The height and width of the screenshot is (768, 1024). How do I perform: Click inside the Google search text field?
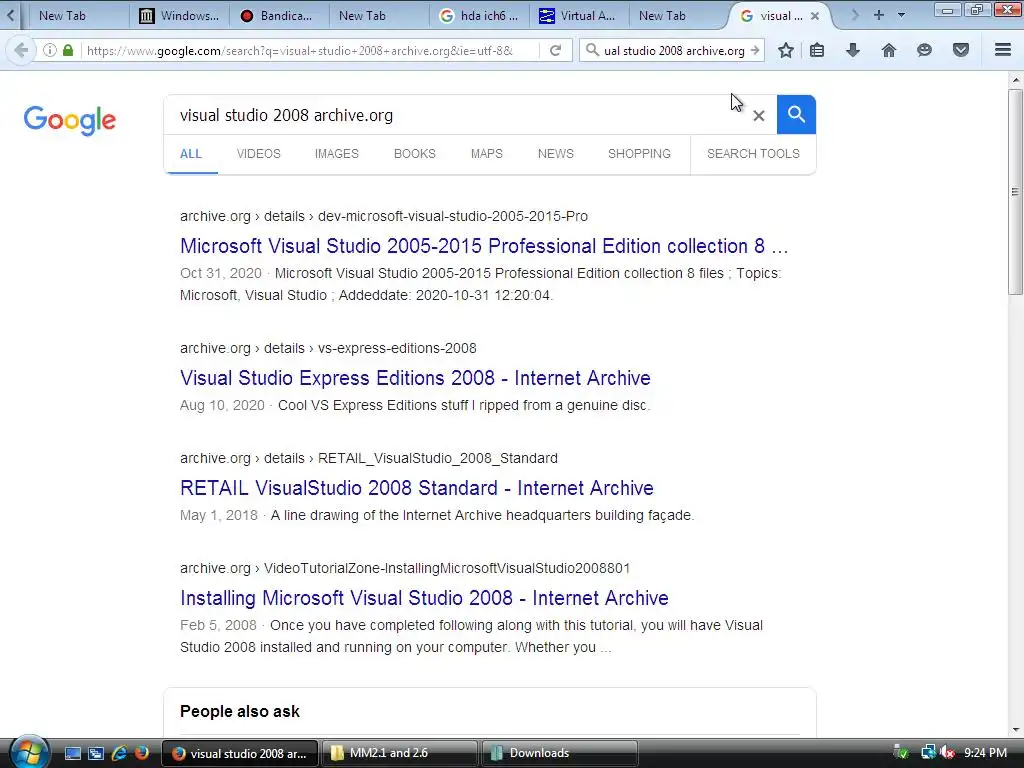coord(457,115)
